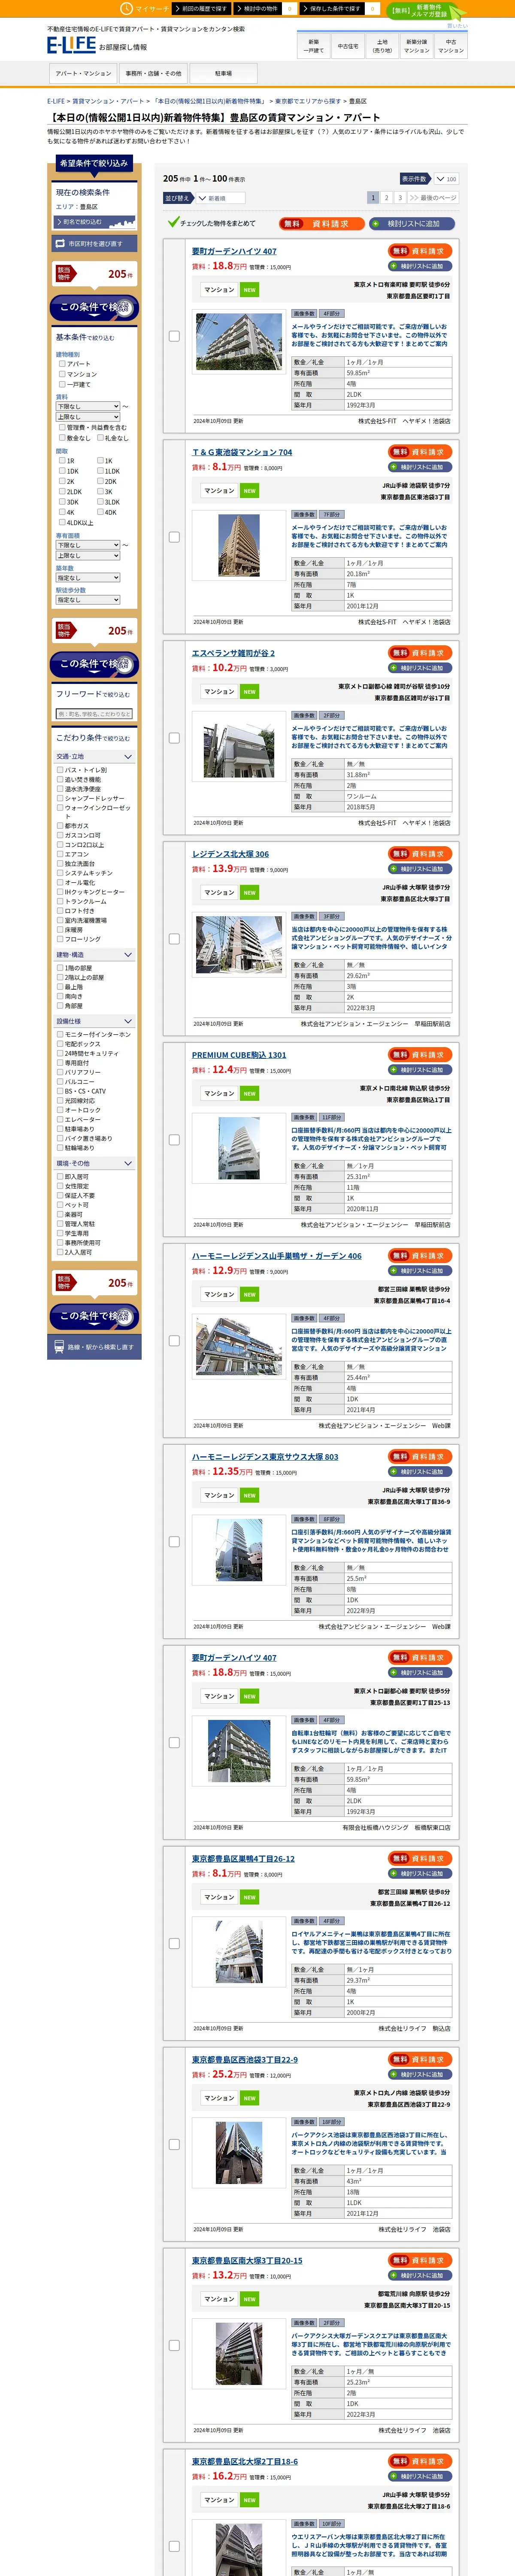Image resolution: width=515 pixels, height=2576 pixels.
Task: Click NEW badge on ハーモニーレジデンス東京サウス大塚 803
Action: (x=249, y=1495)
